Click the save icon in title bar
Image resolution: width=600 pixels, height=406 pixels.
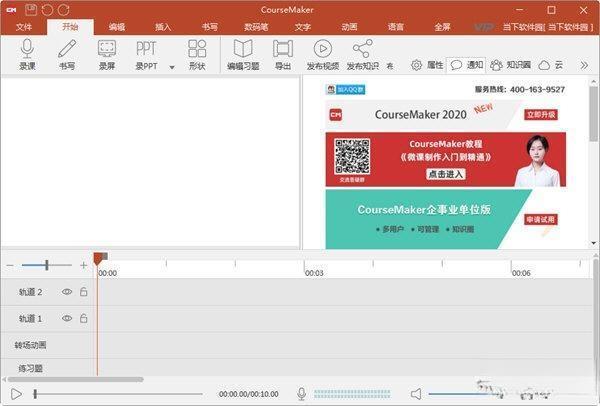tap(31, 10)
